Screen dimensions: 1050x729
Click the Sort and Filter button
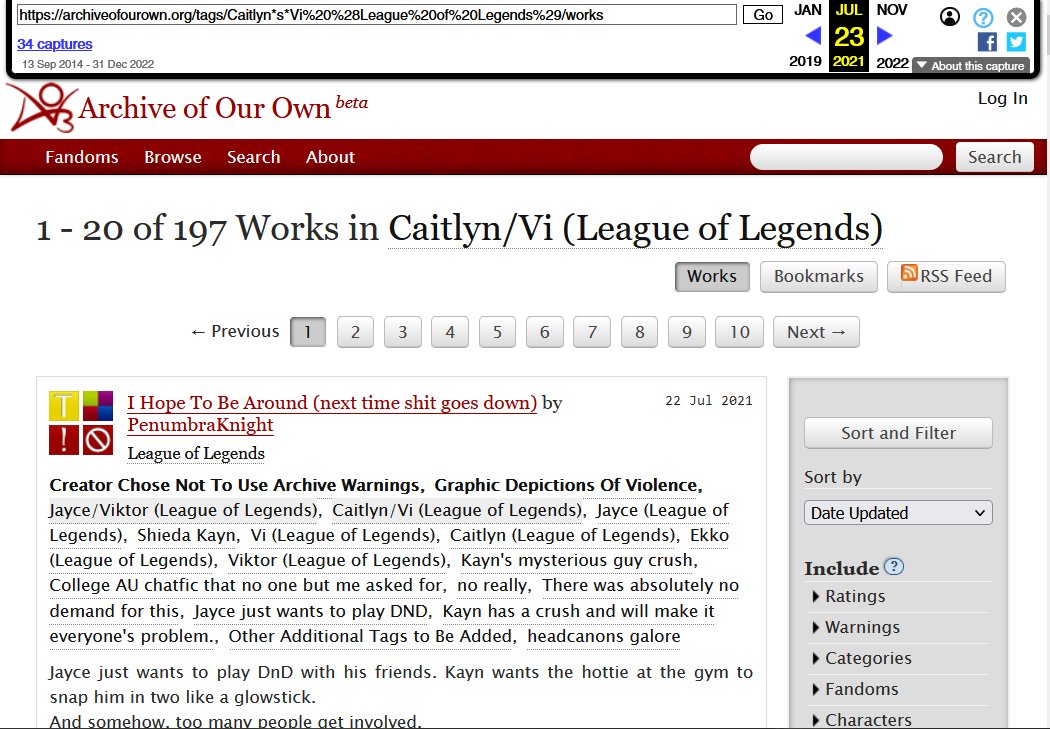click(x=898, y=433)
